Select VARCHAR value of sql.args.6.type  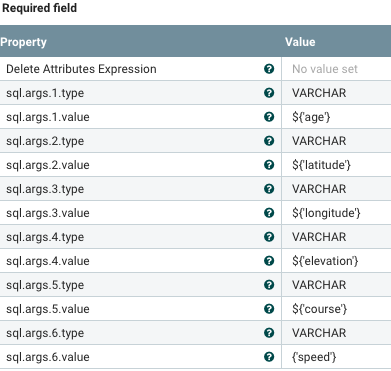tap(319, 333)
